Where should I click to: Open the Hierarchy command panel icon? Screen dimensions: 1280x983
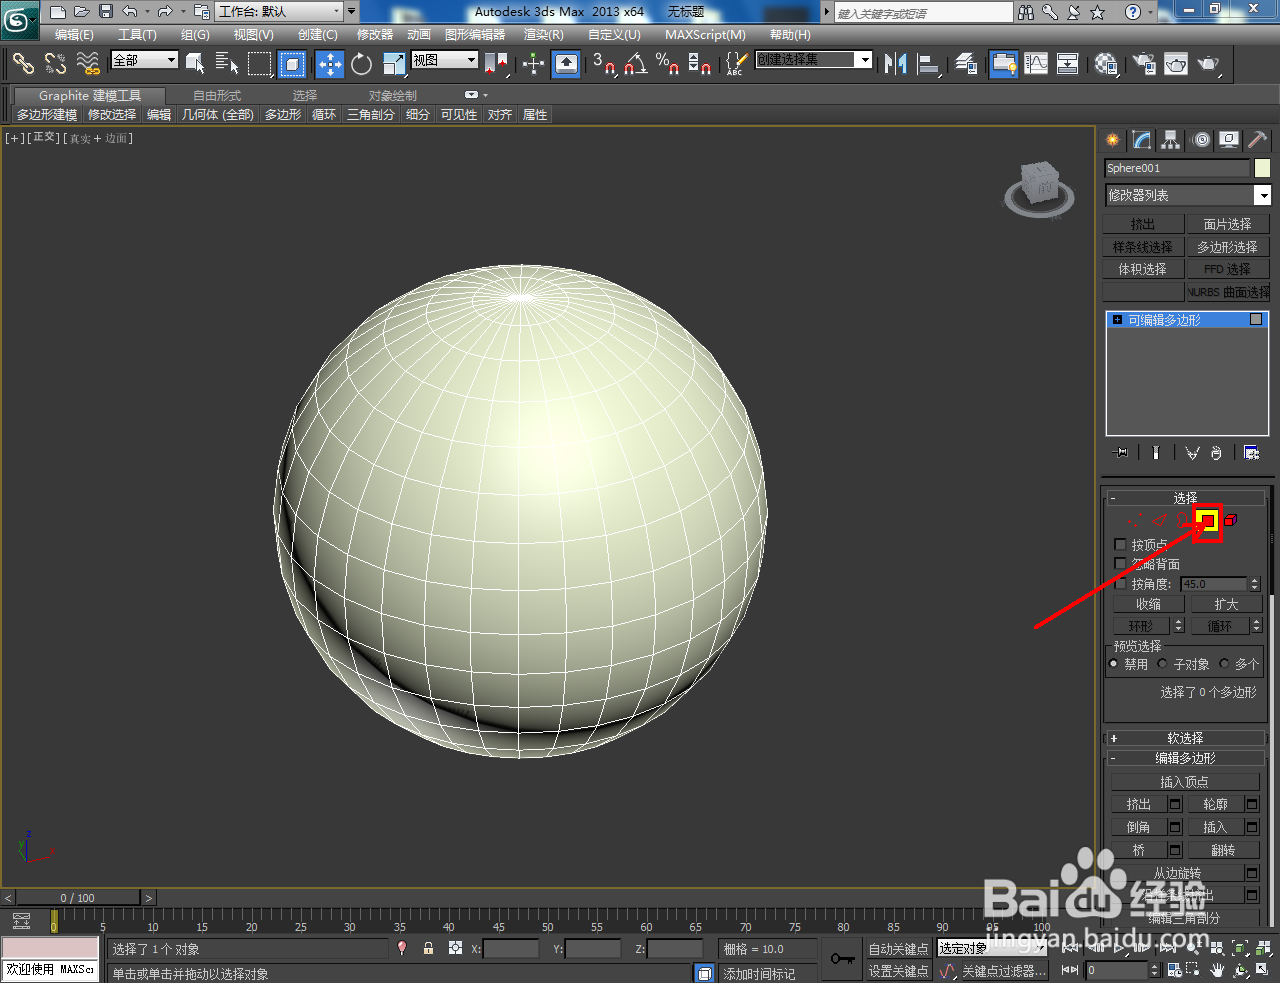[1169, 140]
